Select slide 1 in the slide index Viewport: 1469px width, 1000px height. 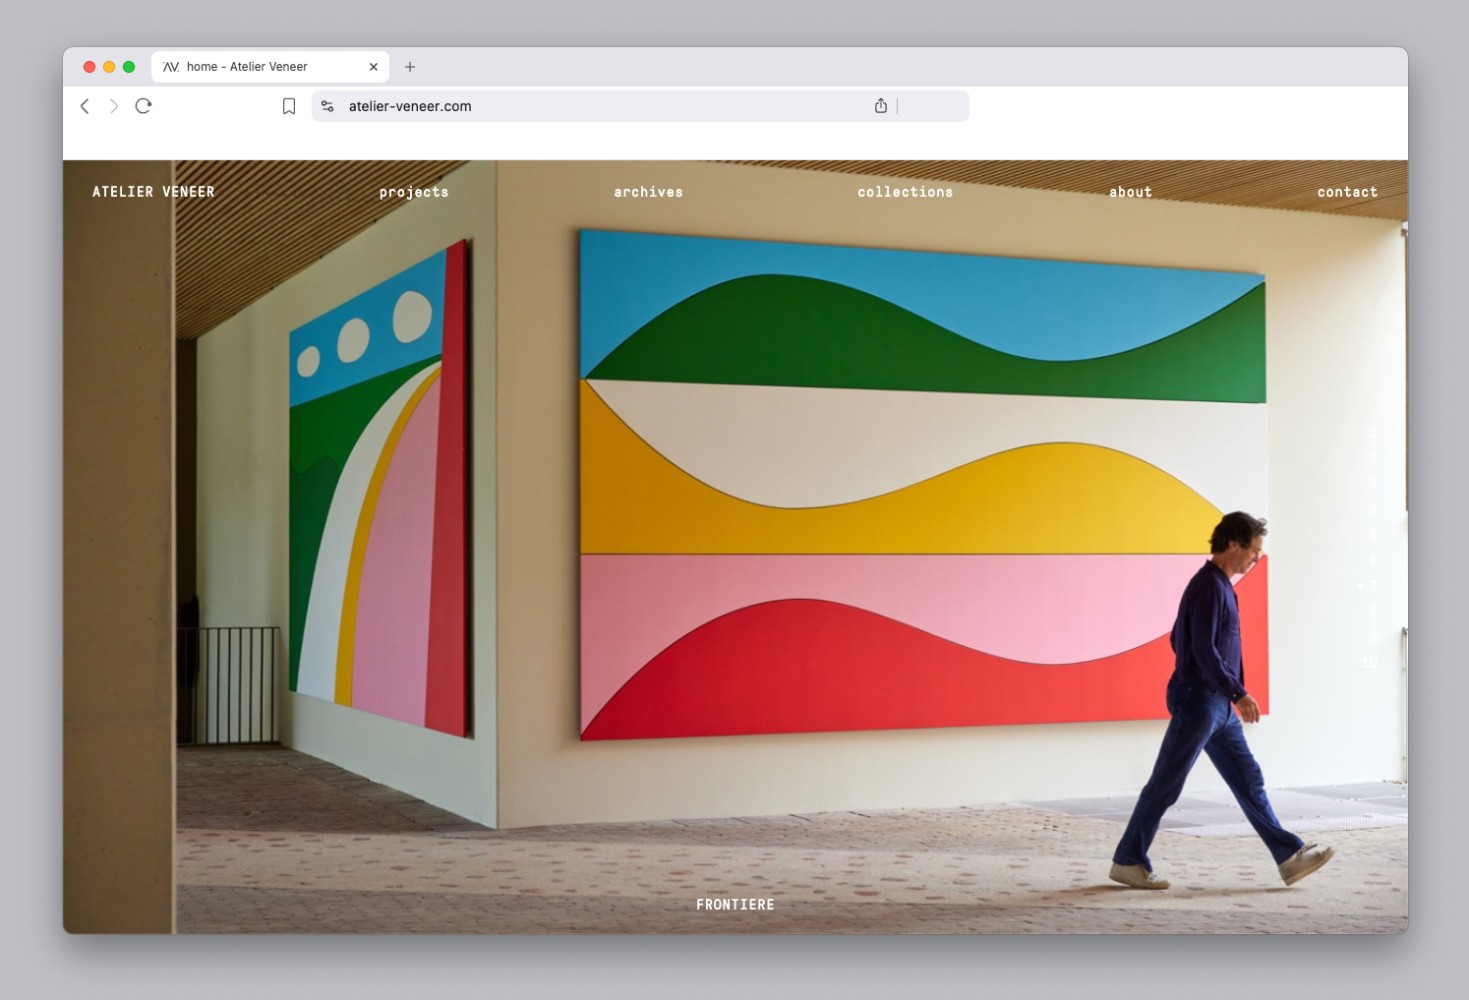coord(1372,432)
